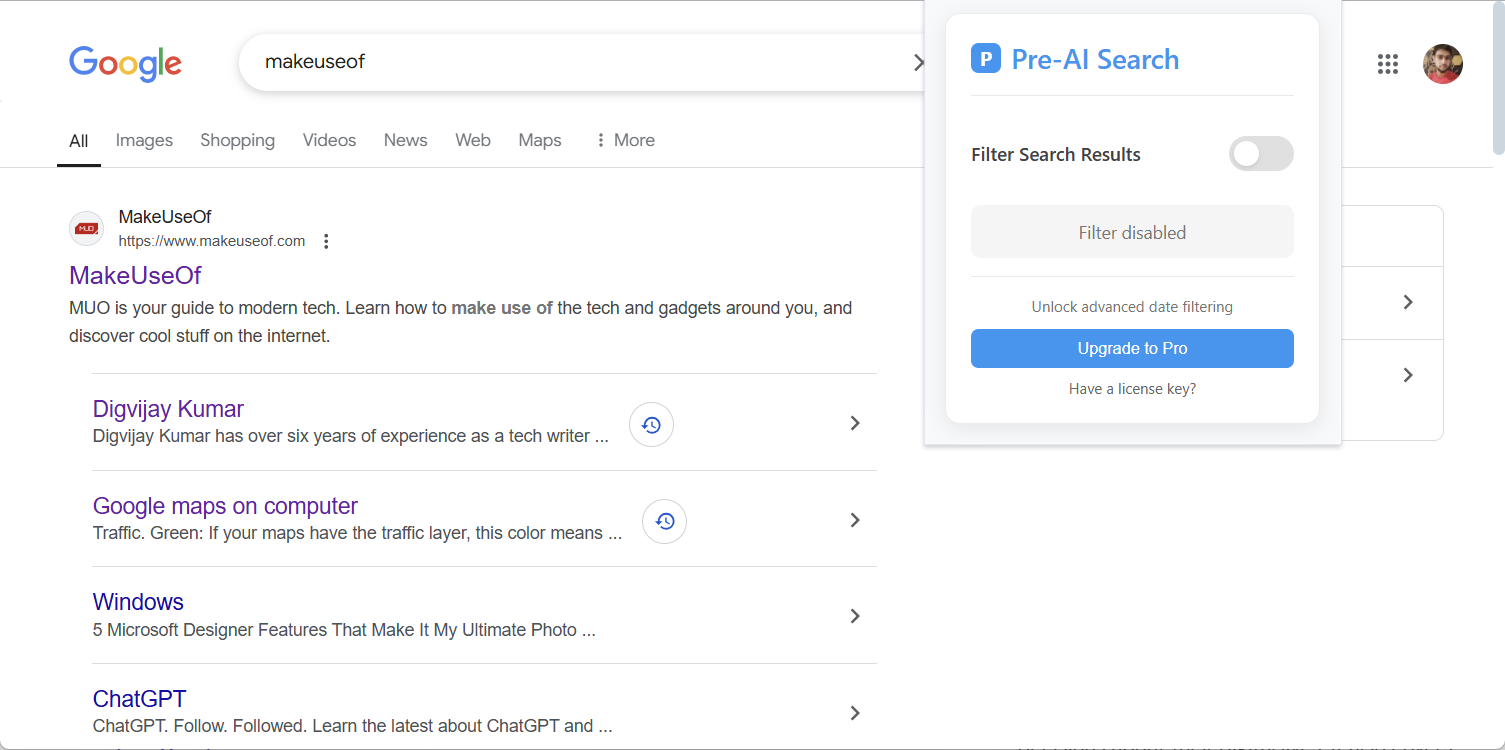
Task: Click the Google logo
Action: coord(125,63)
